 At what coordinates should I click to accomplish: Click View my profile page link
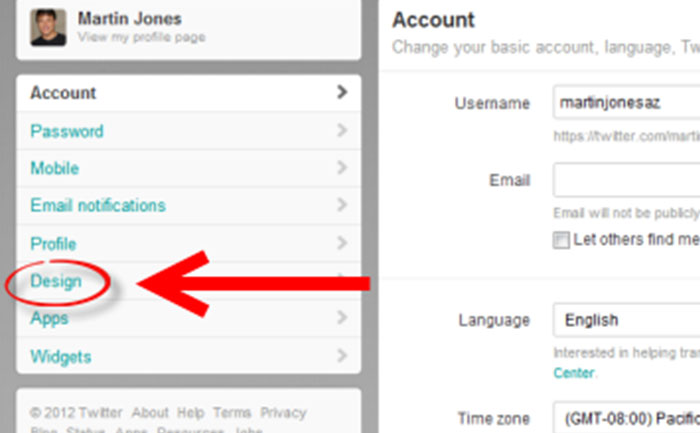click(x=142, y=37)
